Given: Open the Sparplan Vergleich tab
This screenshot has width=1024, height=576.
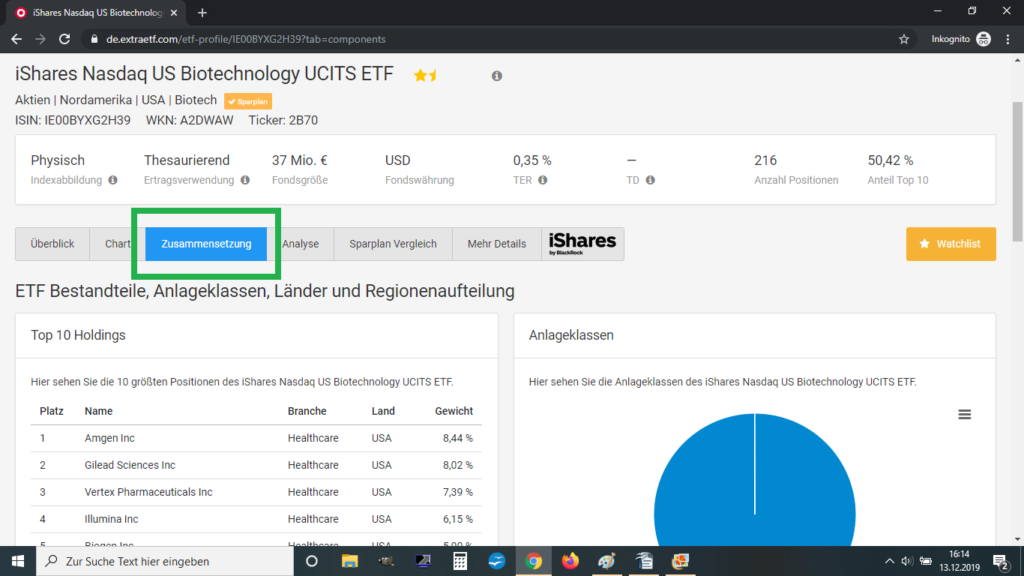Looking at the screenshot, I should tap(392, 244).
